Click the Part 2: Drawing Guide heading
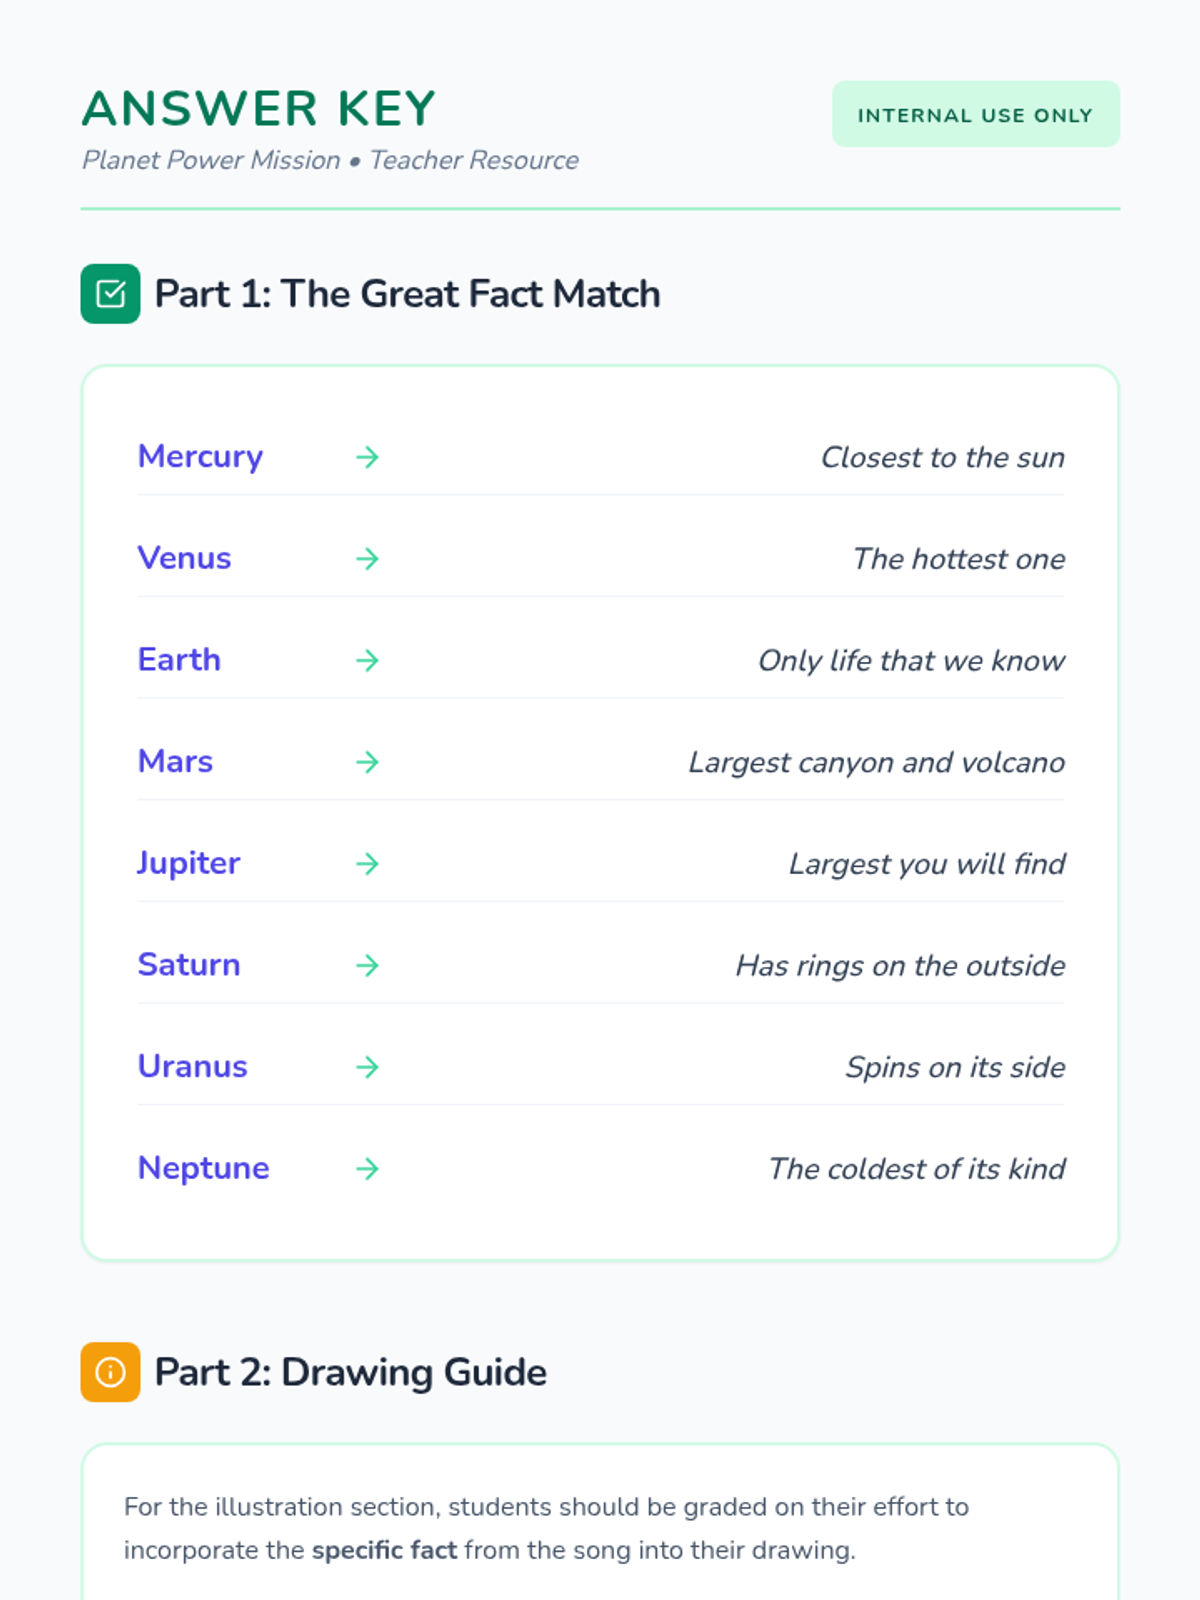Viewport: 1200px width, 1600px height. pos(350,1372)
